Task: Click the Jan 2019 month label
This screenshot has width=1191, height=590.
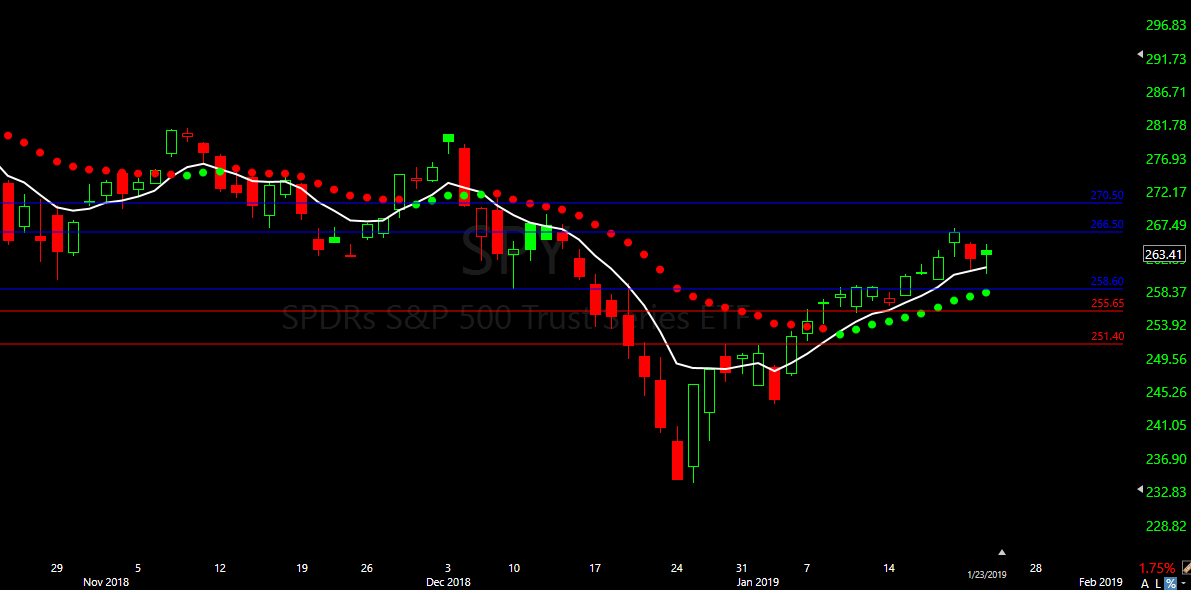Action: point(757,582)
